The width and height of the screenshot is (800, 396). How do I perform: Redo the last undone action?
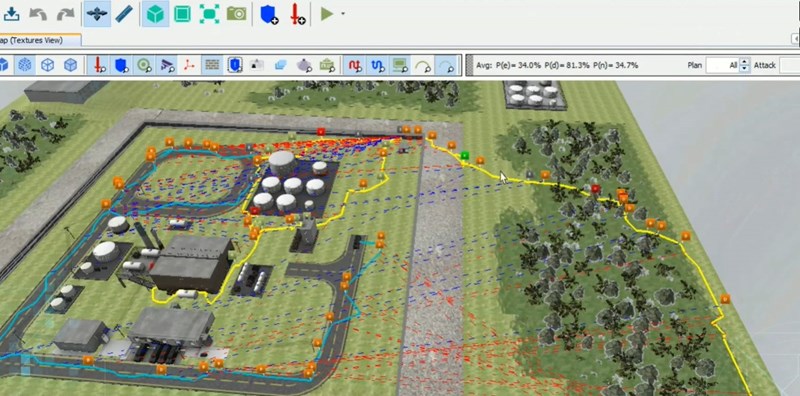[x=65, y=14]
